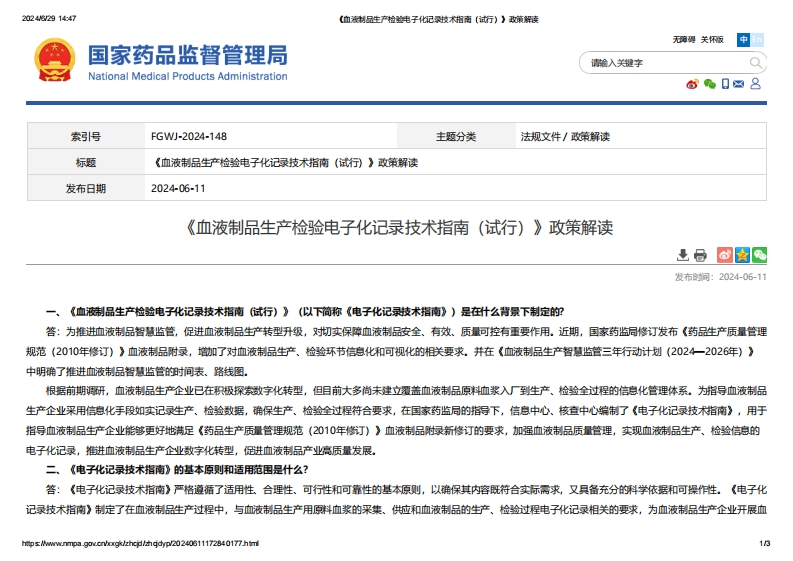Open the header WeChat icon
The image size is (793, 561).
pos(710,84)
